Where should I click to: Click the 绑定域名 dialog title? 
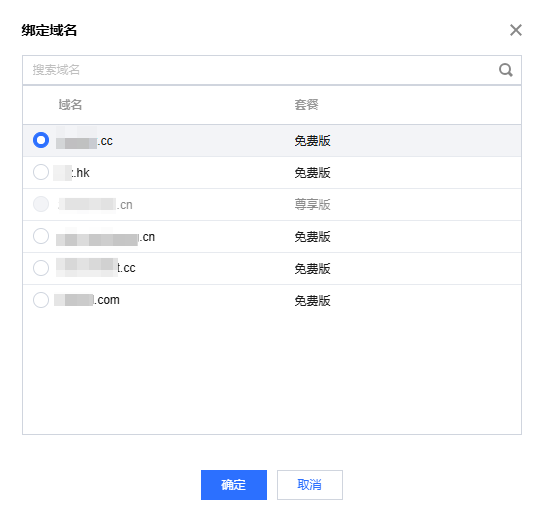[x=49, y=30]
